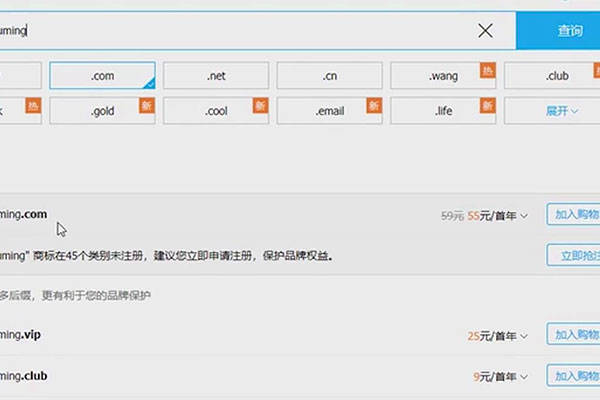This screenshot has height=400, width=600.
Task: Clear the search box with the X icon
Action: click(485, 30)
